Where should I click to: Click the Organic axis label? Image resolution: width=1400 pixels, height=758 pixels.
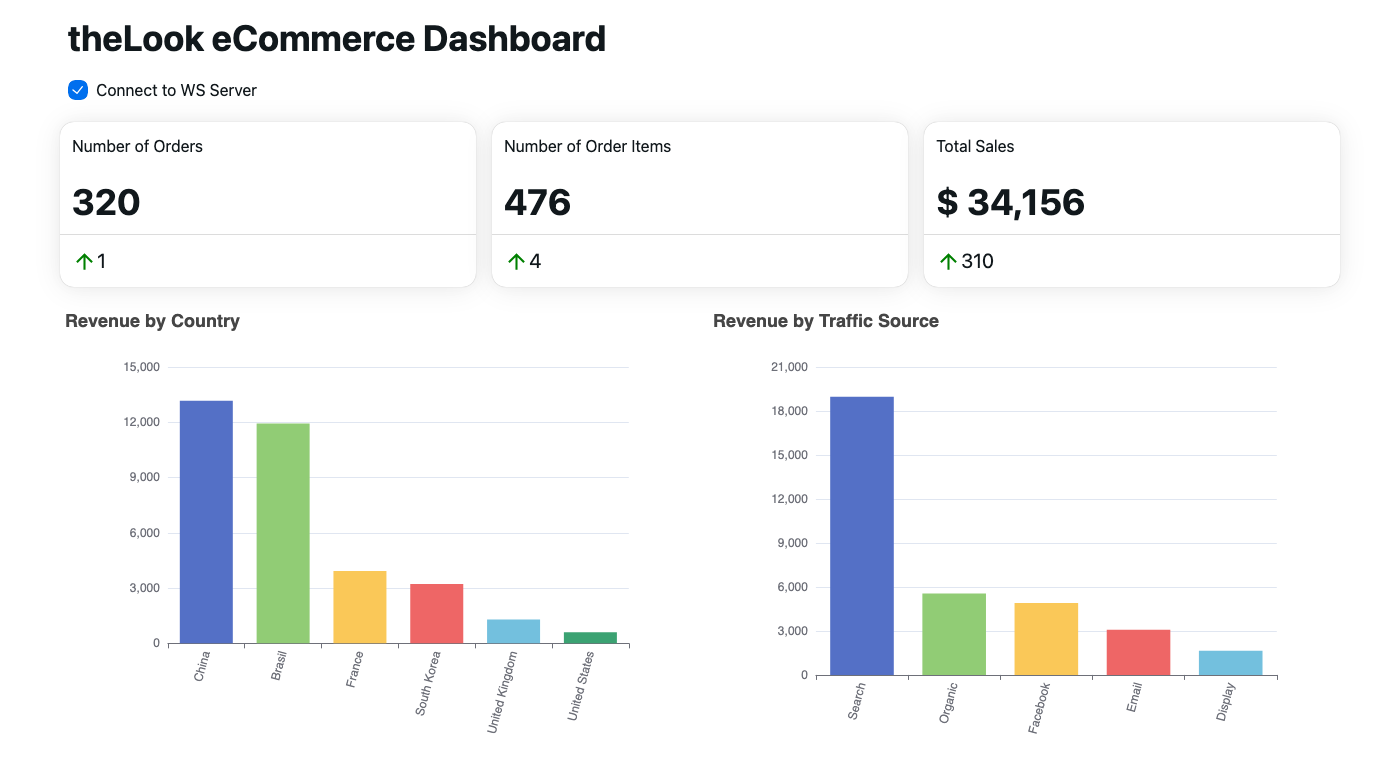click(x=947, y=704)
